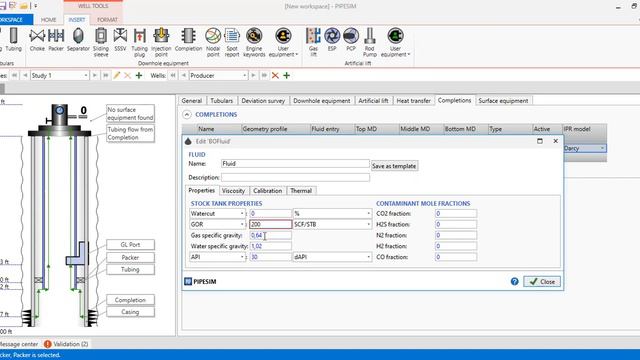Screen dimensions: 640x360
Task: Click the Description input field
Action: [295, 178]
